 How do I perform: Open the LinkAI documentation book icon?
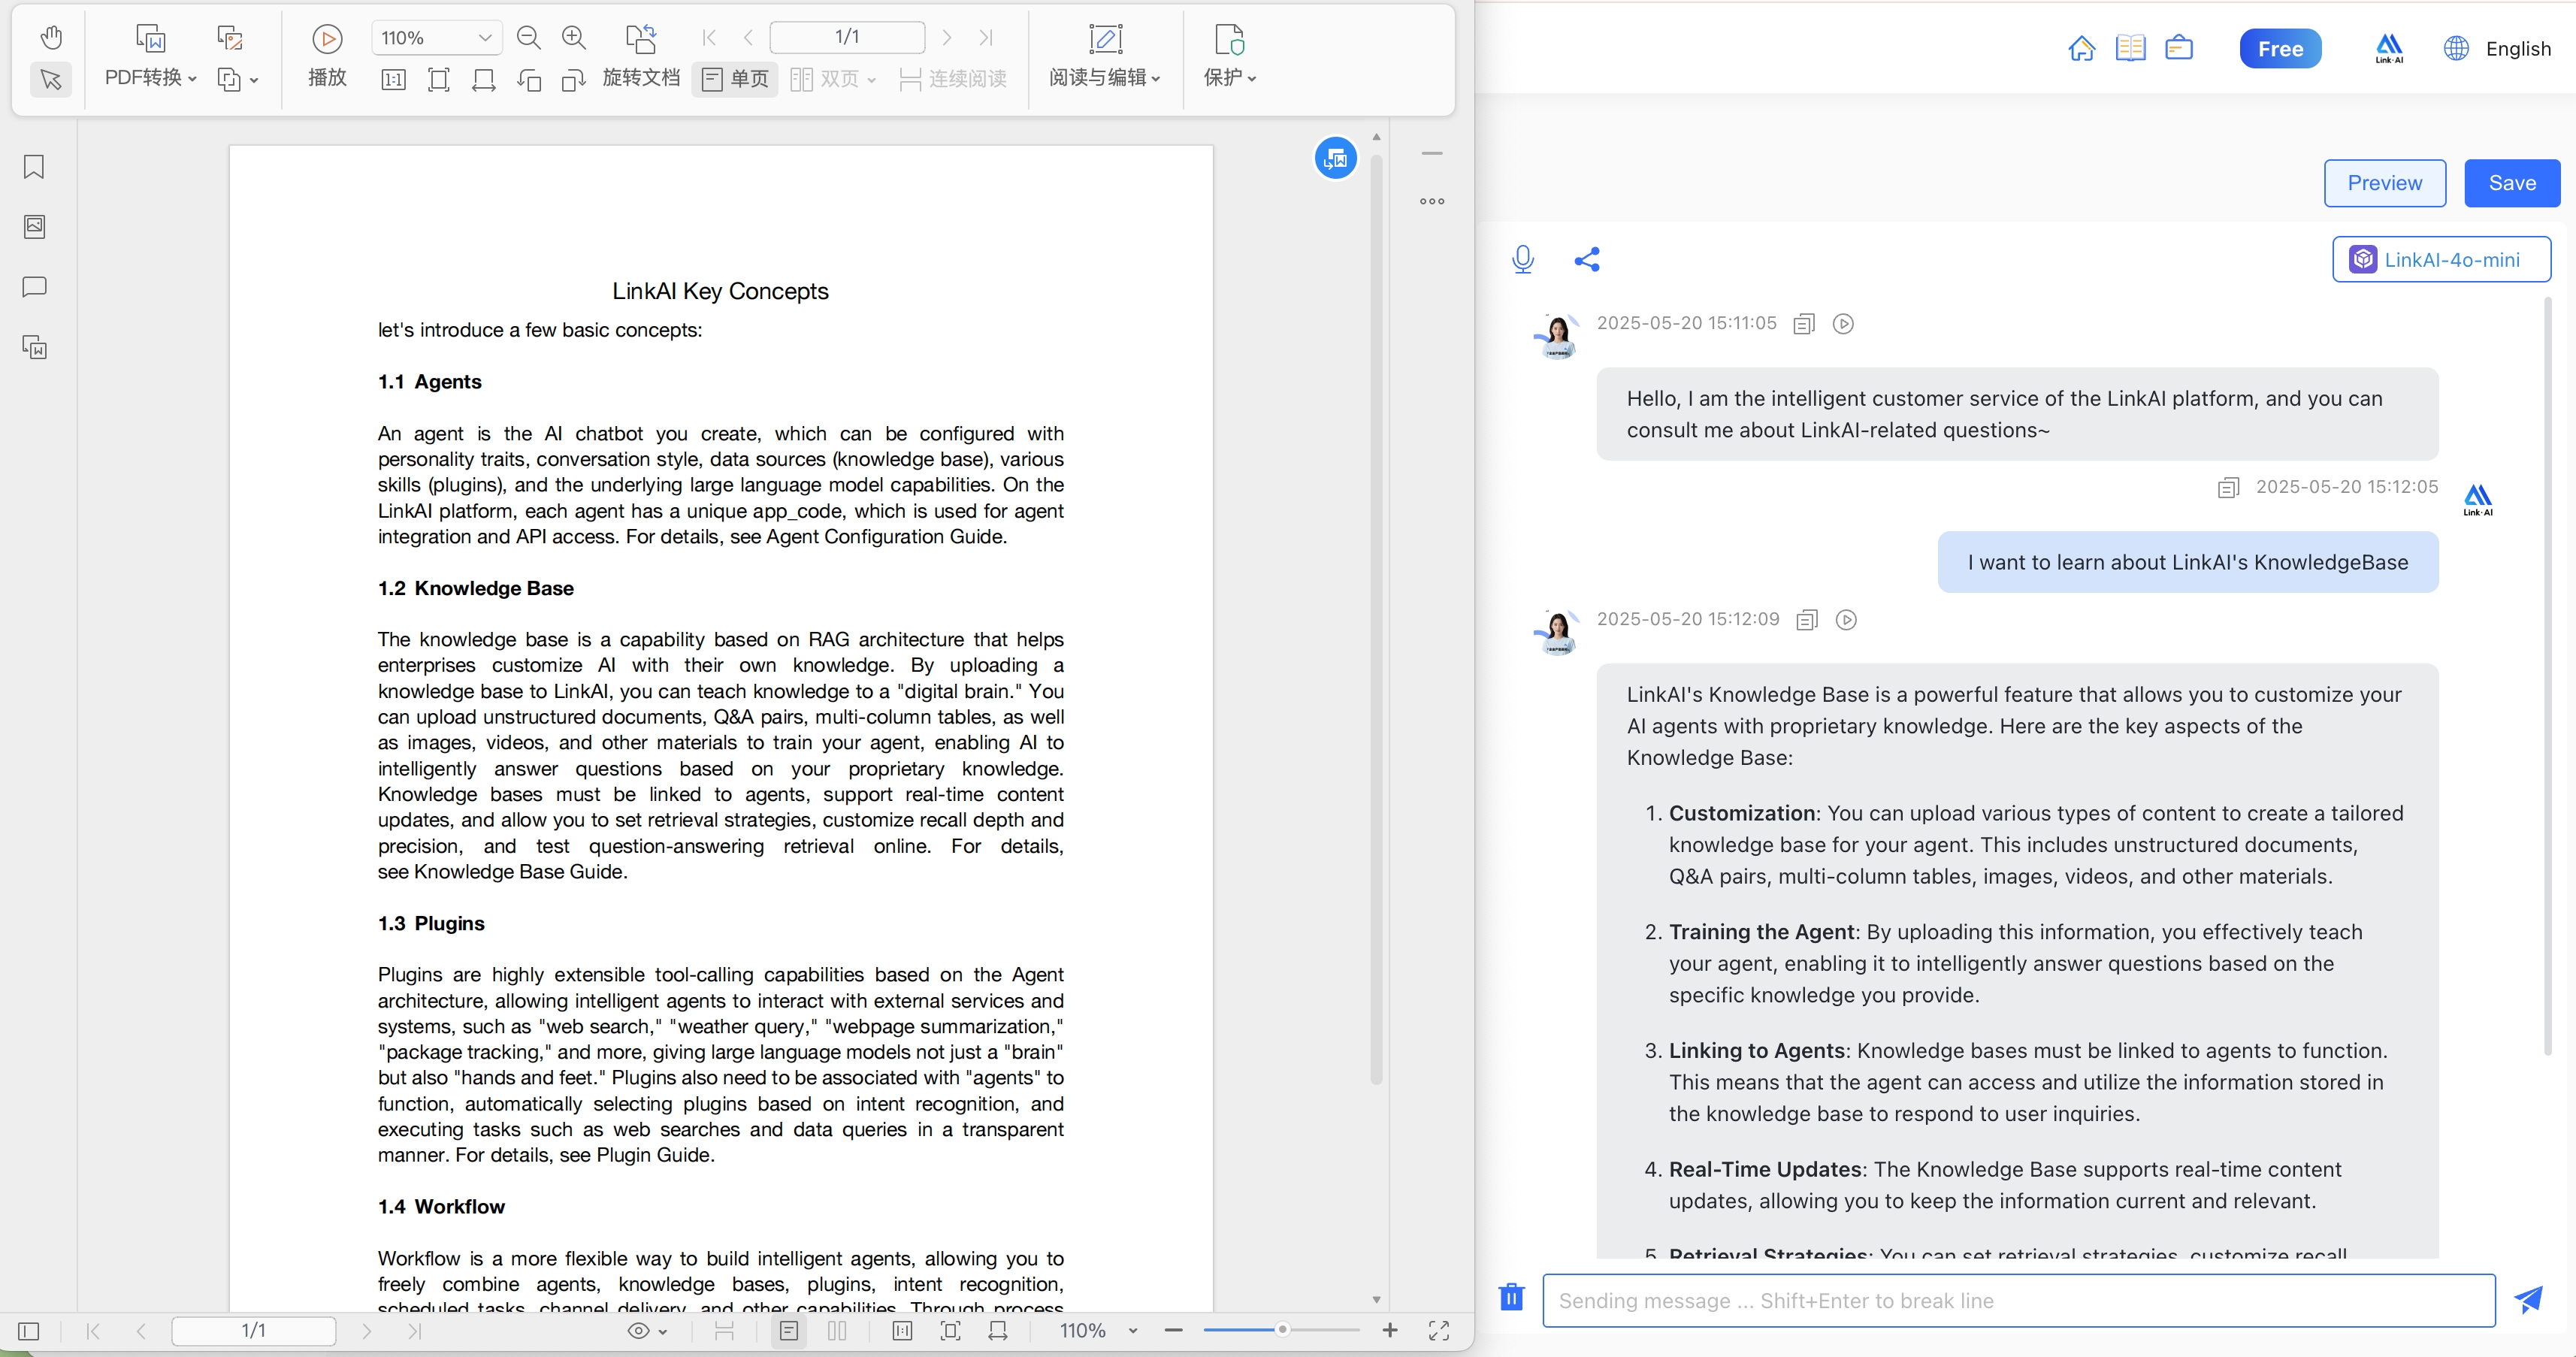coord(2131,48)
